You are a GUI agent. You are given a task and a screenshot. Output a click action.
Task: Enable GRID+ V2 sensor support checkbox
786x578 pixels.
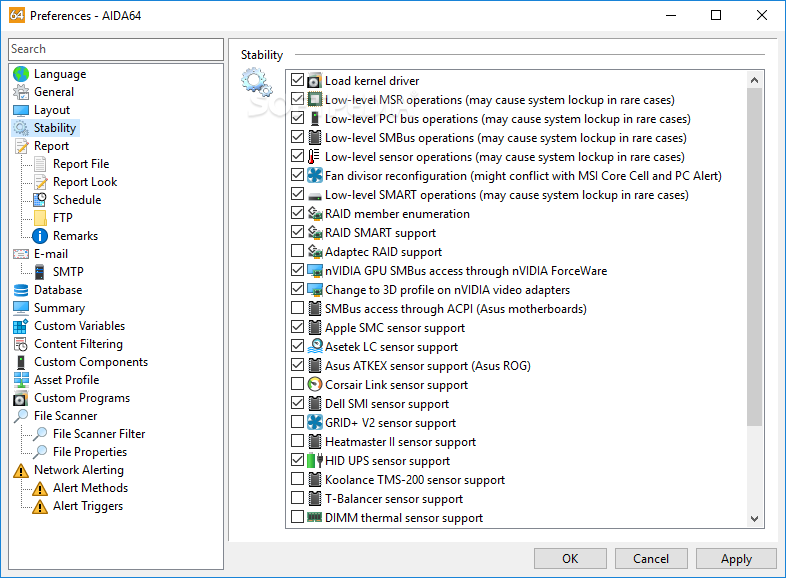pyautogui.click(x=297, y=422)
